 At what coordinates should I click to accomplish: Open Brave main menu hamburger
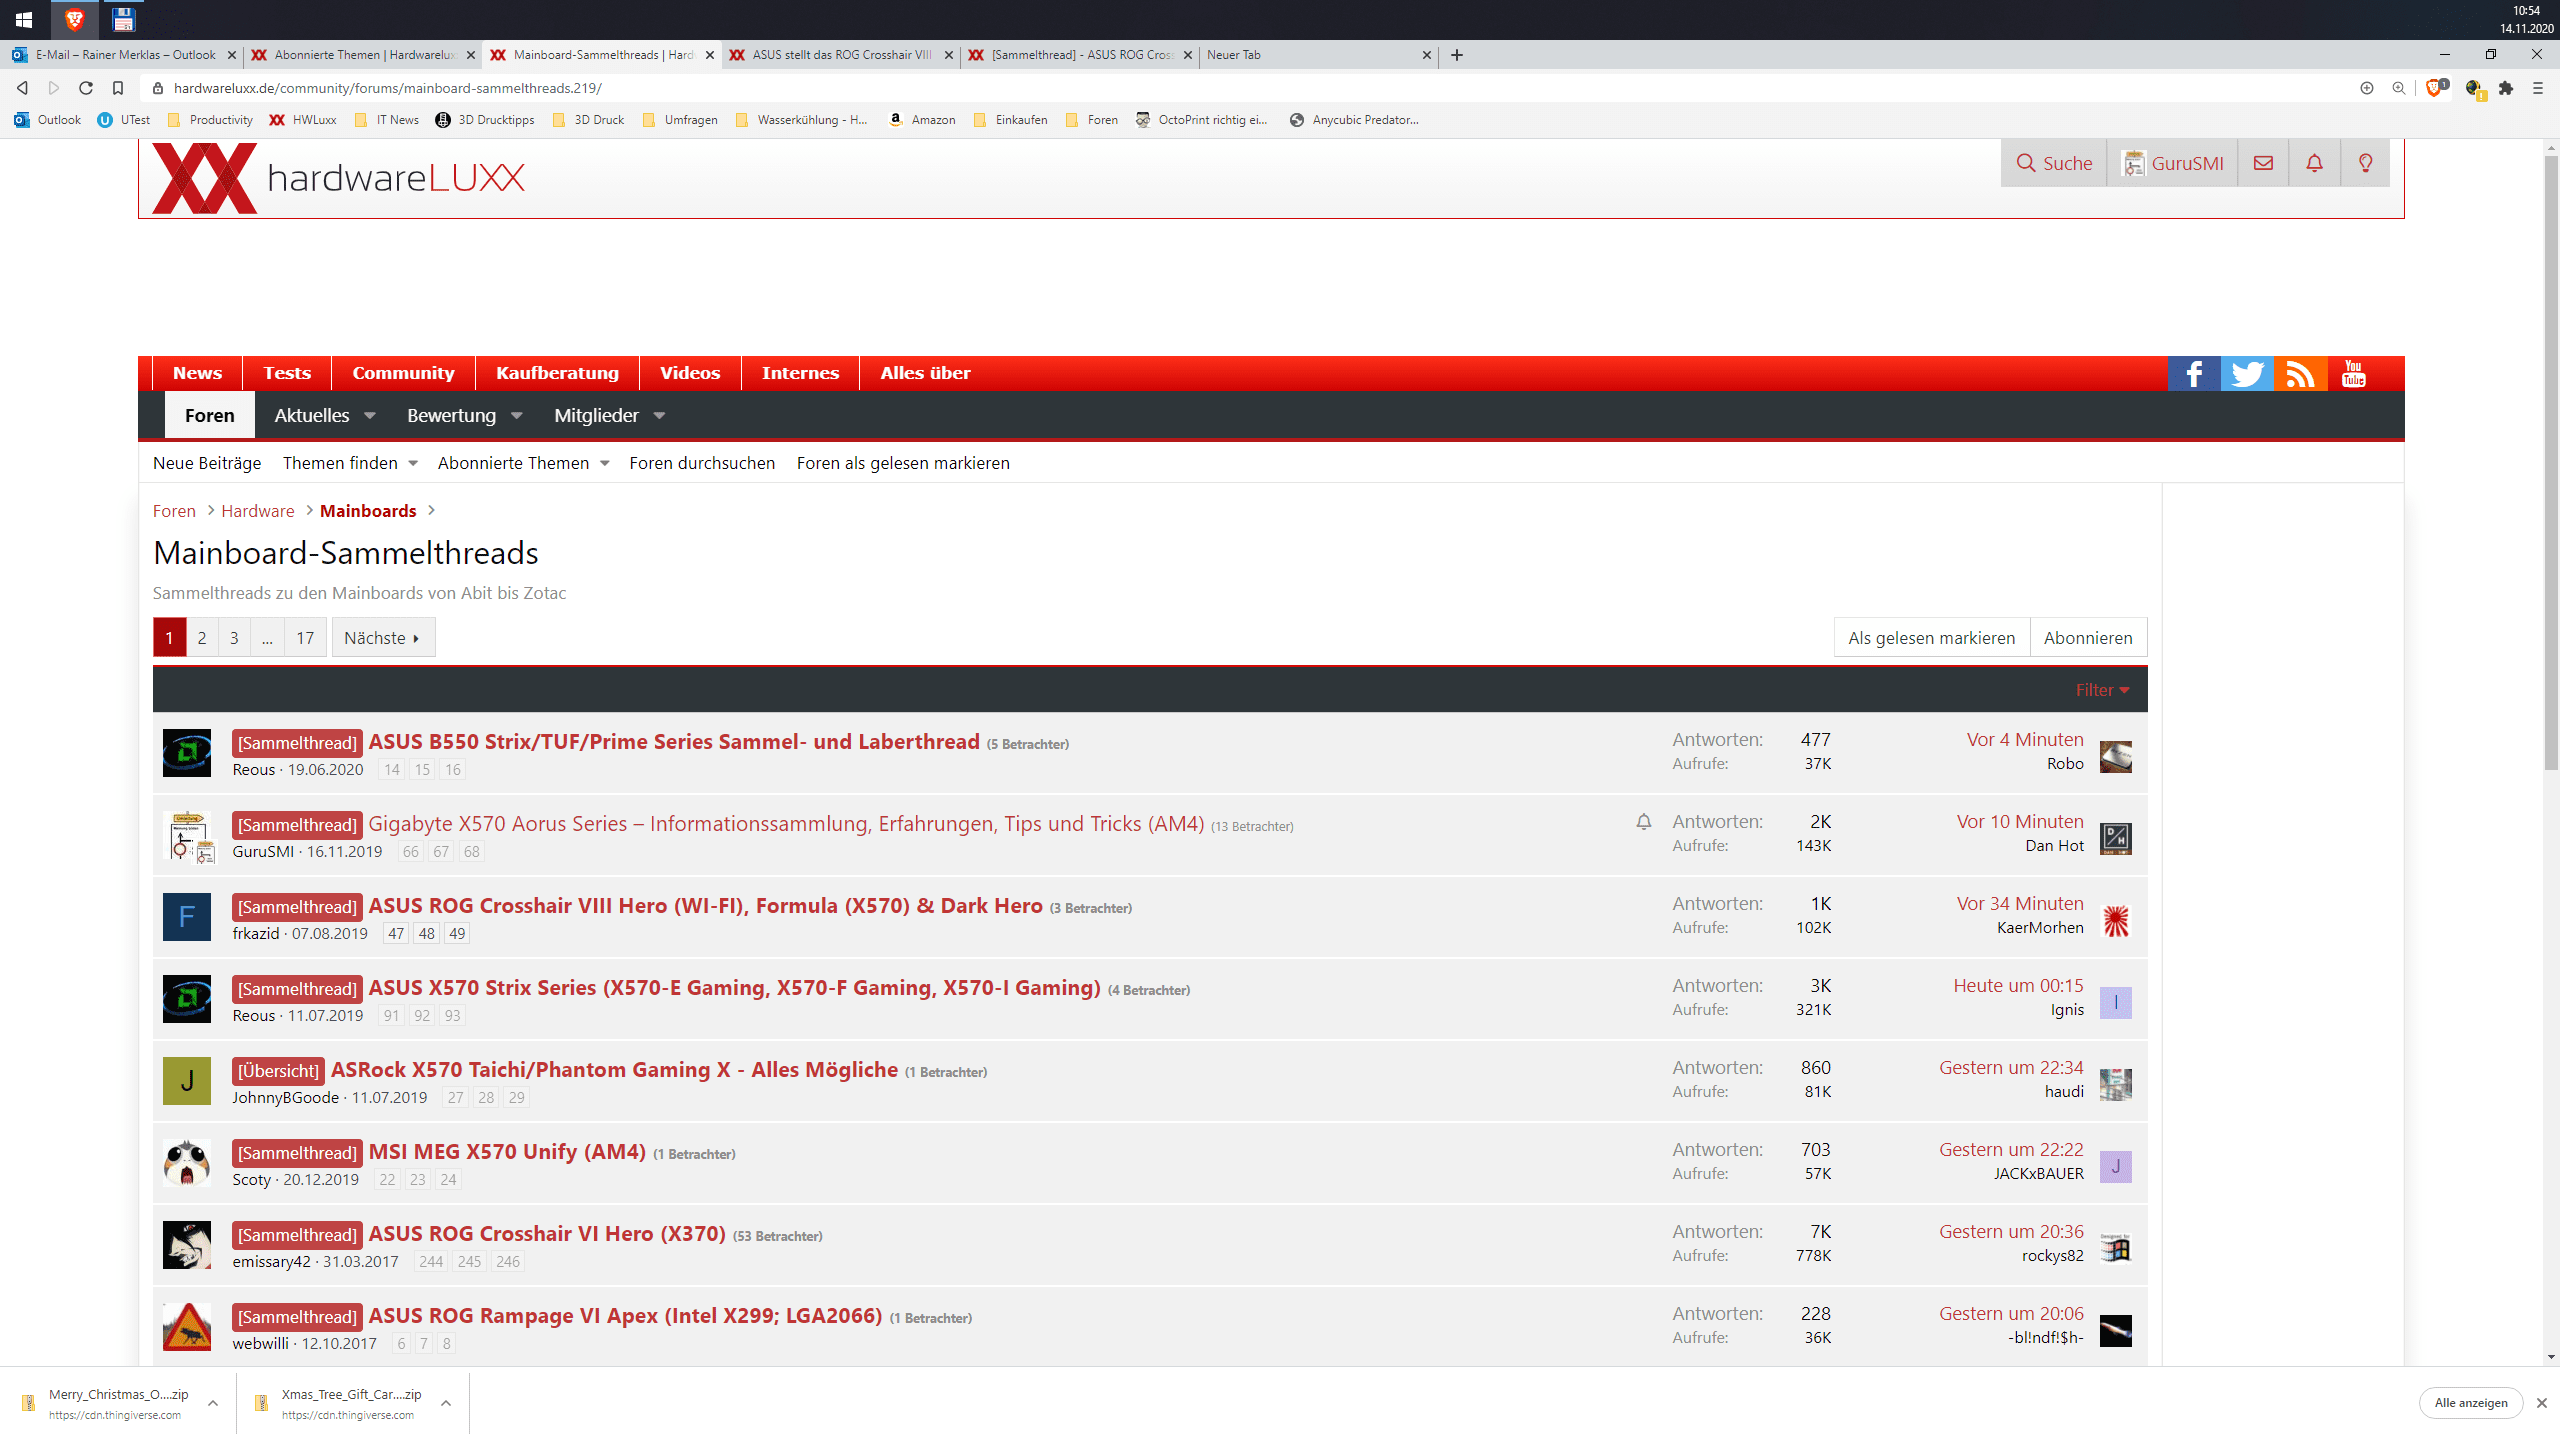[x=2537, y=88]
